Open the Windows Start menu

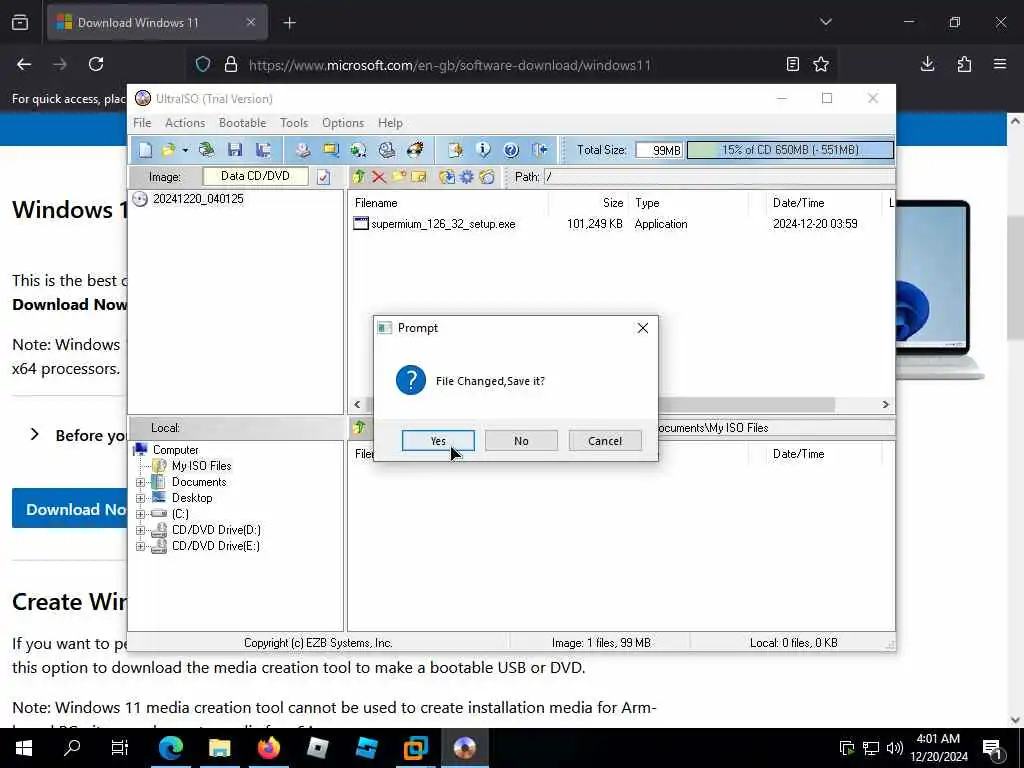pos(24,748)
